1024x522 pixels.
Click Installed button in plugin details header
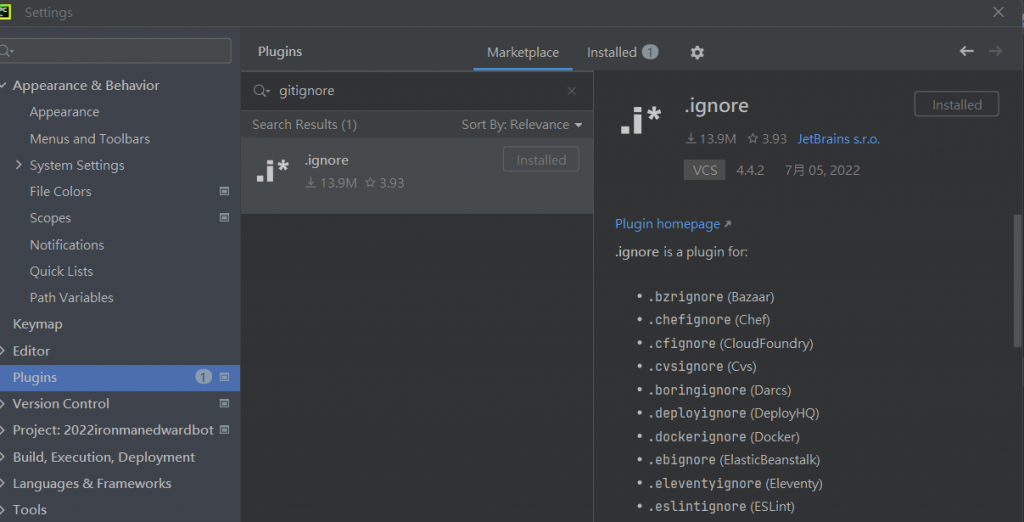(x=956, y=105)
